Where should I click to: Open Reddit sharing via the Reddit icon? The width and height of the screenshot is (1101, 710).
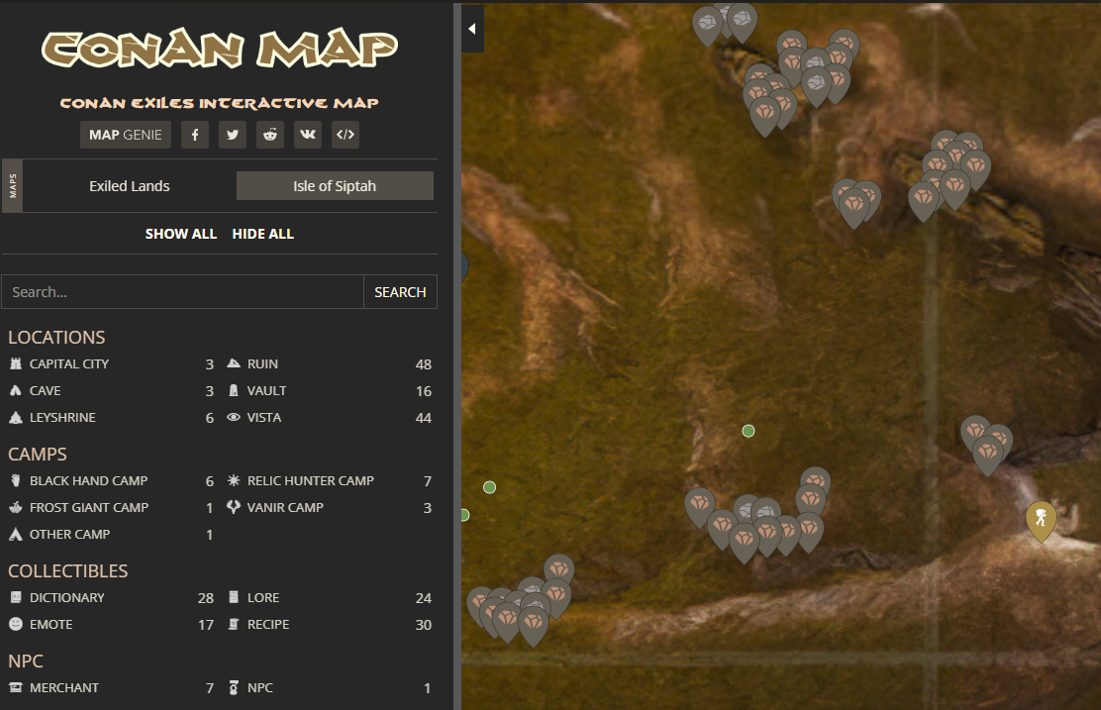pyautogui.click(x=270, y=134)
